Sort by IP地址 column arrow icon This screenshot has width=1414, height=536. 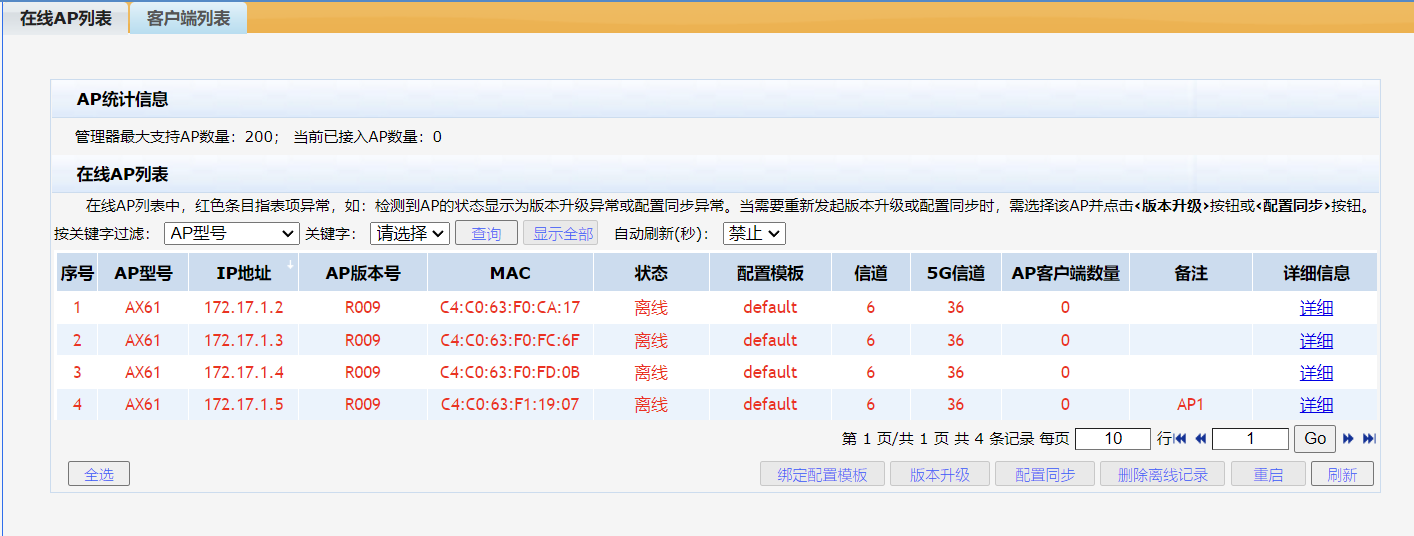coord(291,265)
